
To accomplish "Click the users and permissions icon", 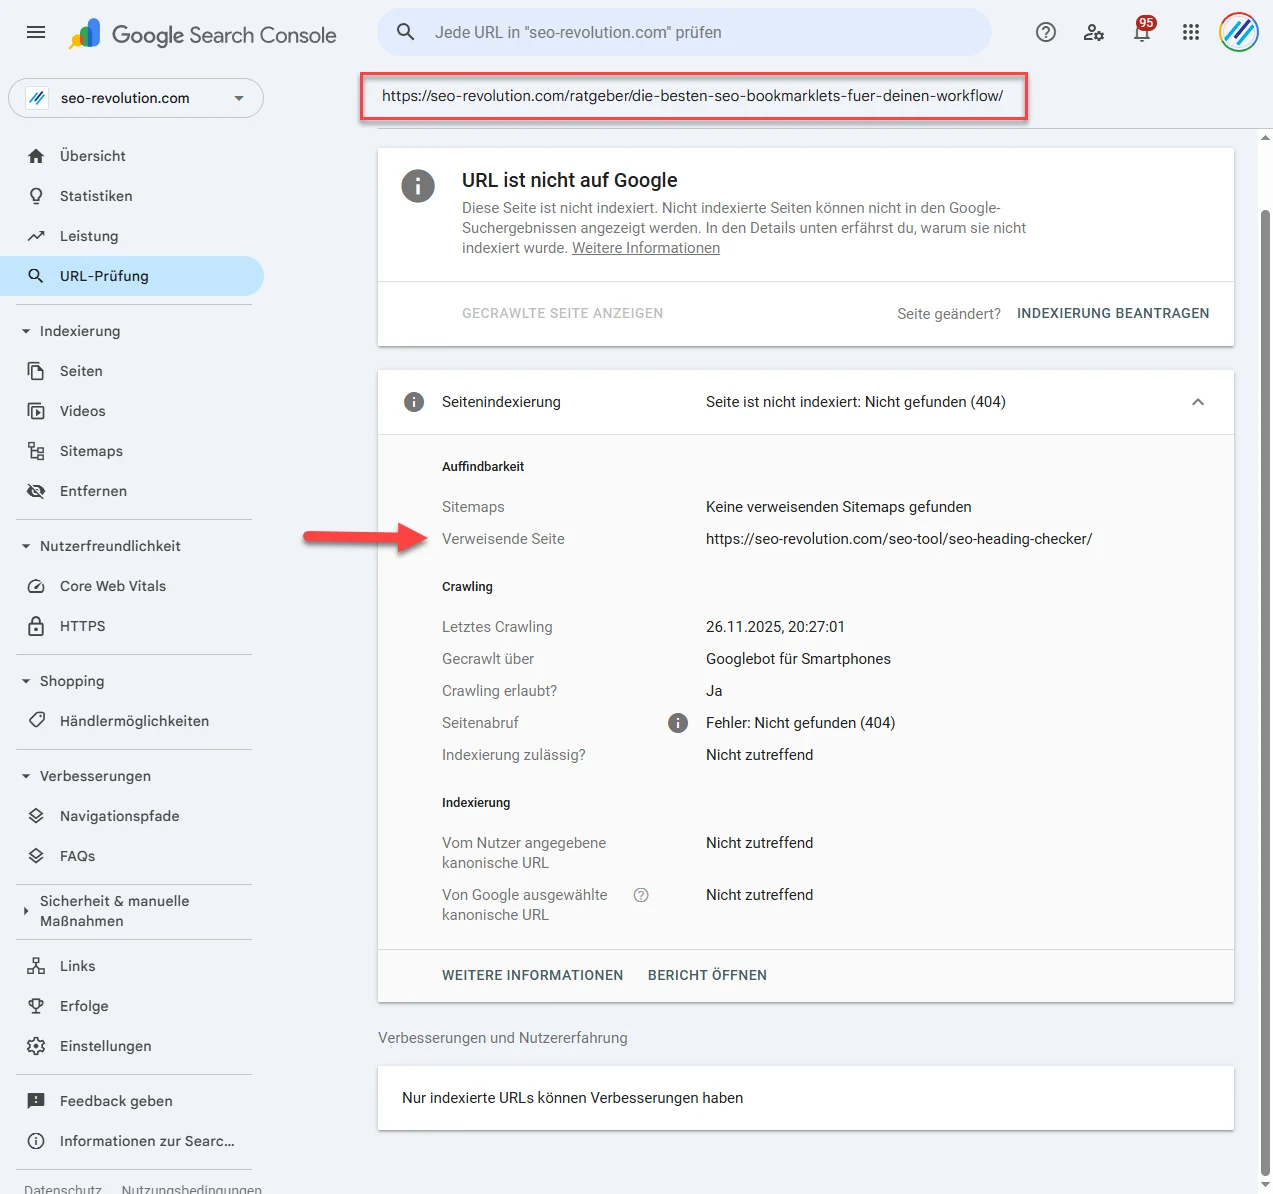I will tap(1093, 32).
